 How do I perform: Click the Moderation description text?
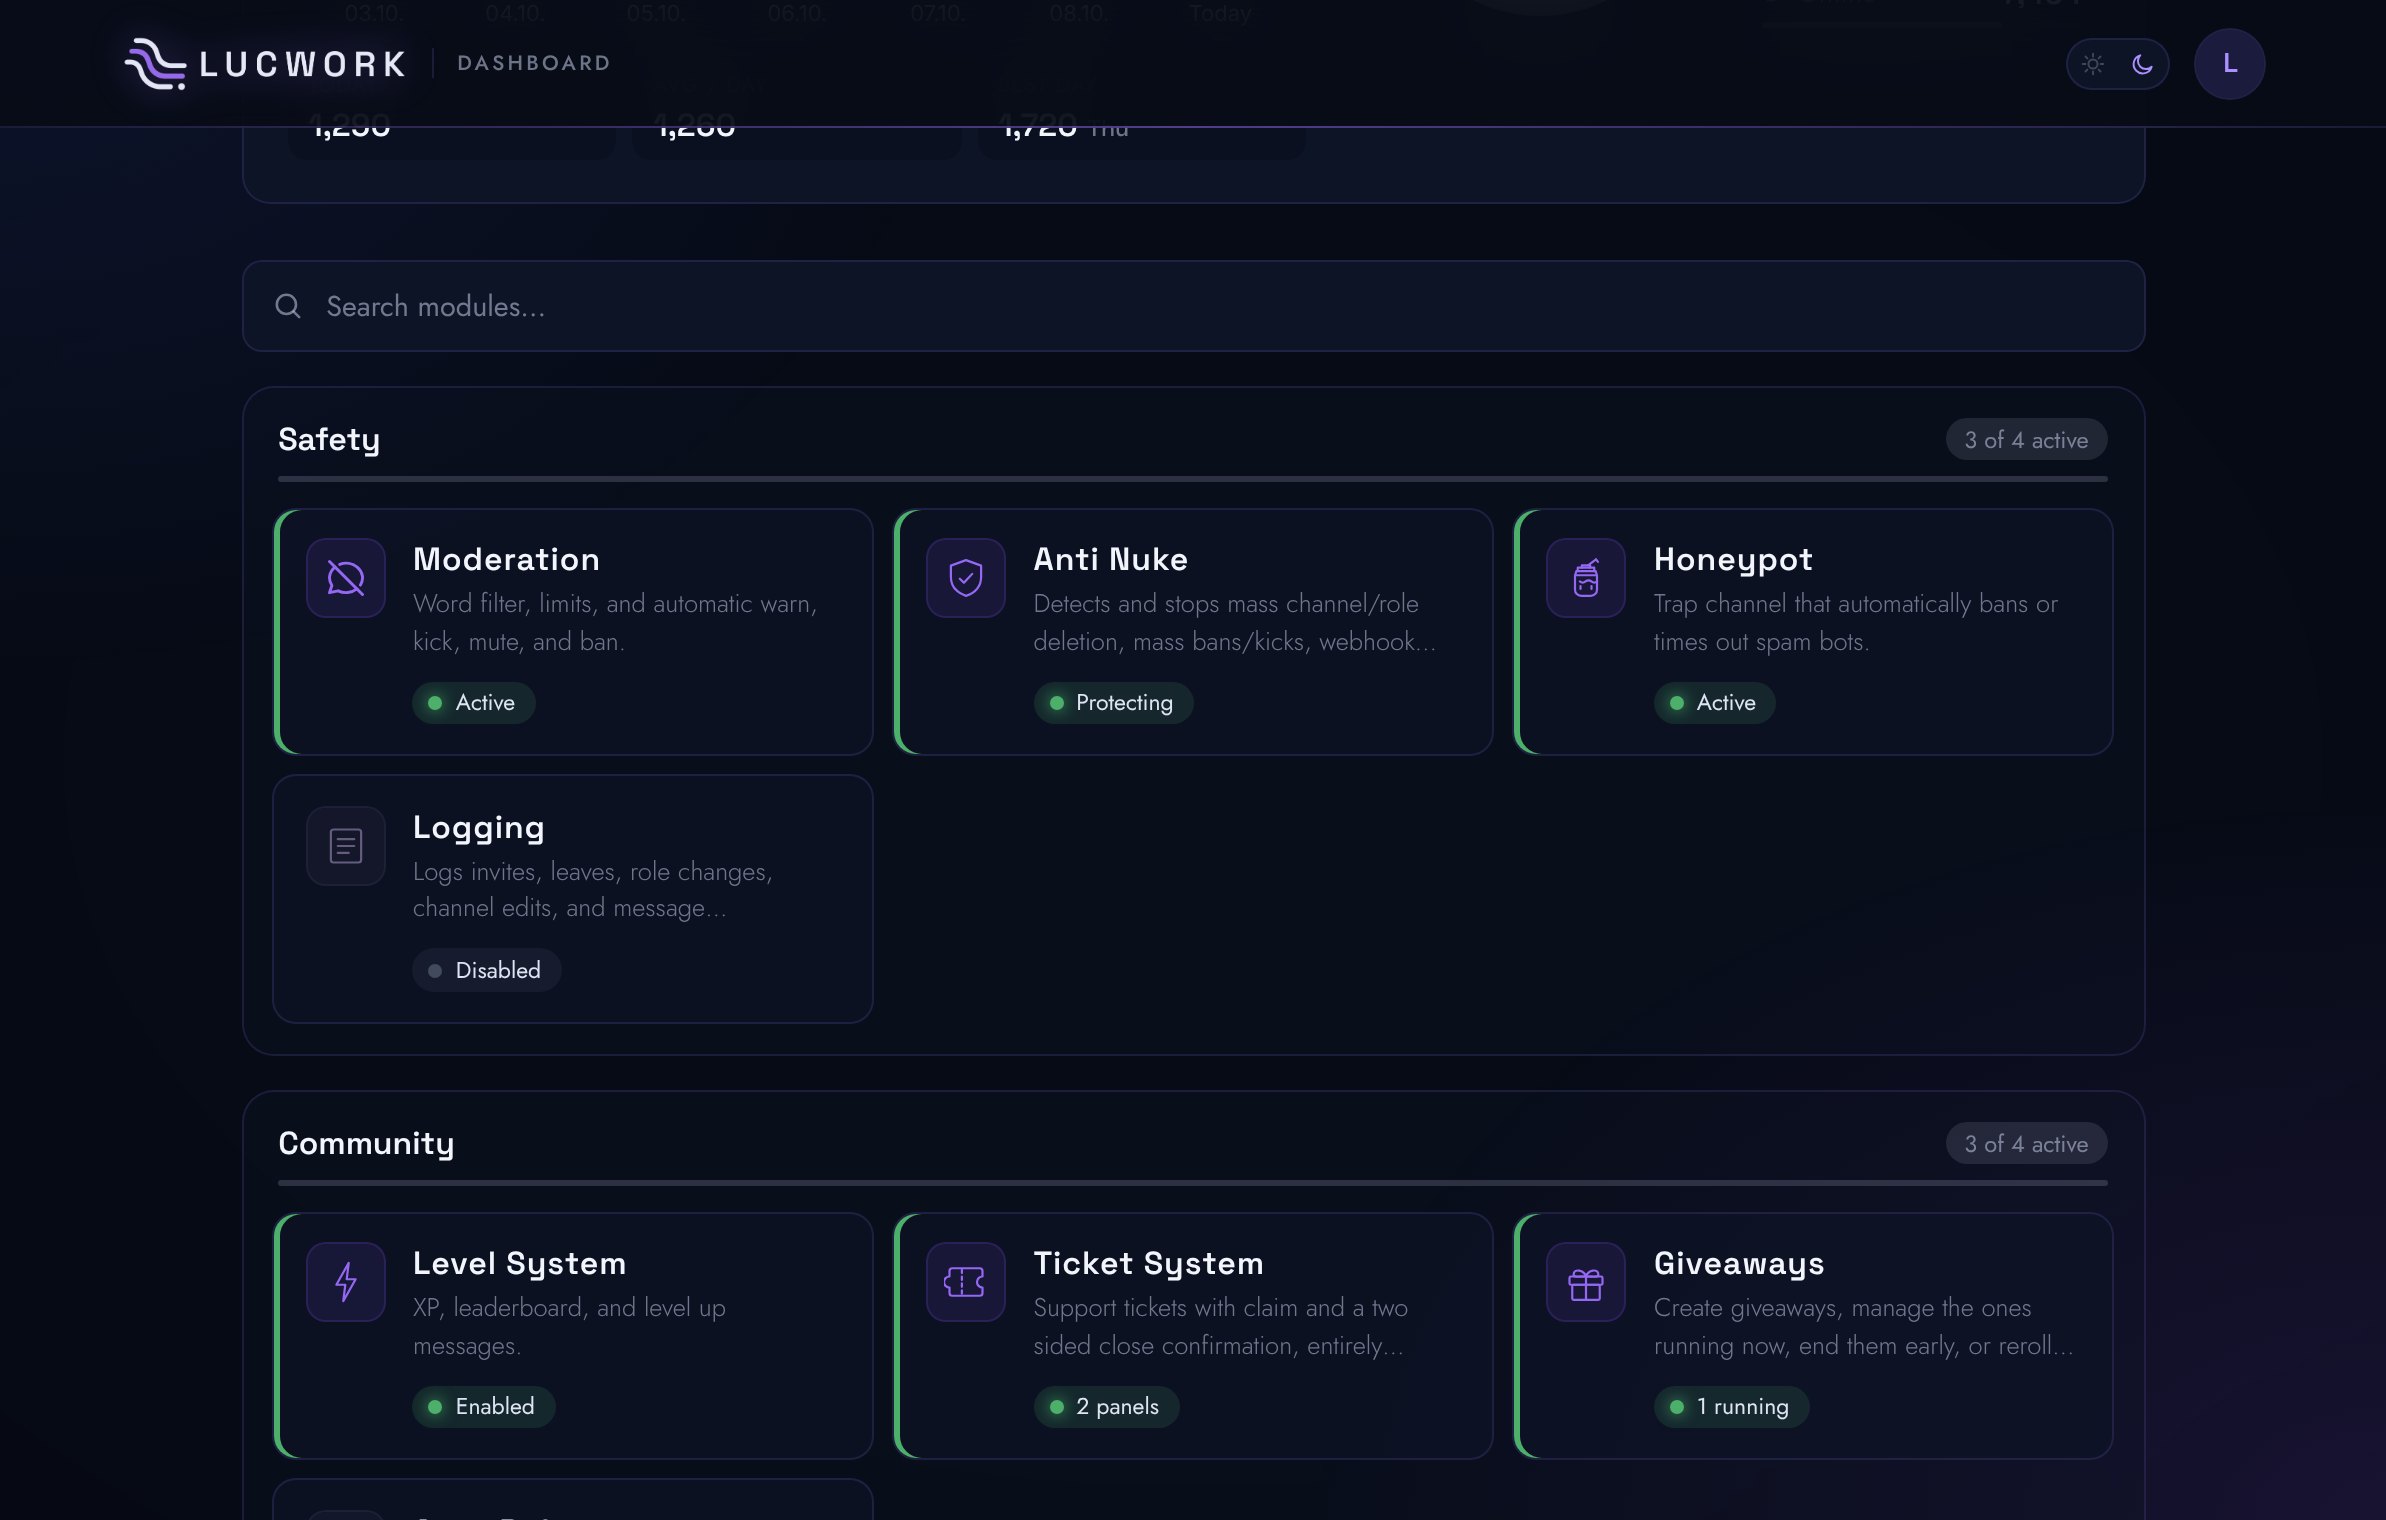pos(615,622)
